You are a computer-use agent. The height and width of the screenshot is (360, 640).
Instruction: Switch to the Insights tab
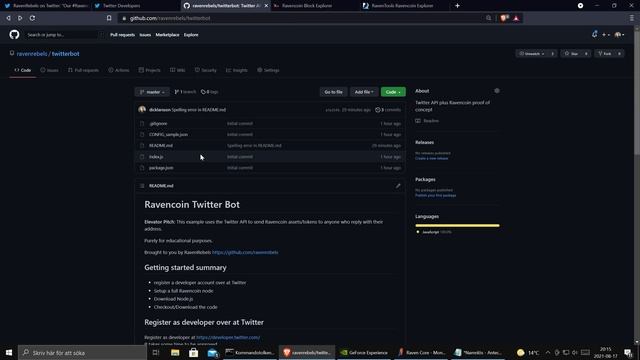(x=237, y=70)
